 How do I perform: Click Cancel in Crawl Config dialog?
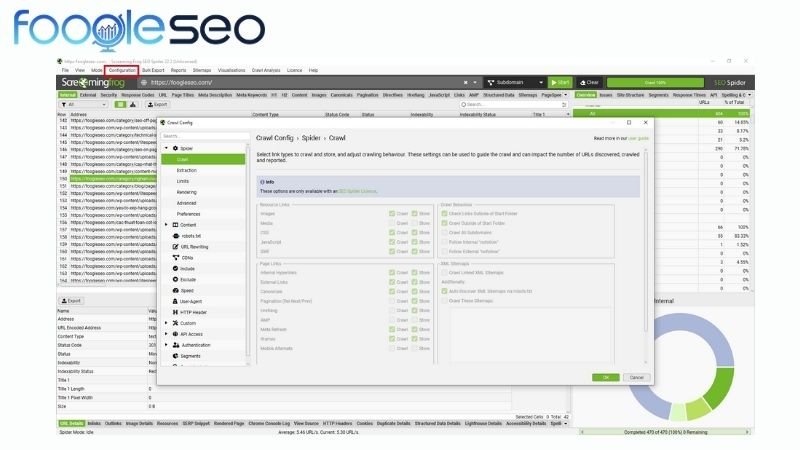tap(637, 378)
